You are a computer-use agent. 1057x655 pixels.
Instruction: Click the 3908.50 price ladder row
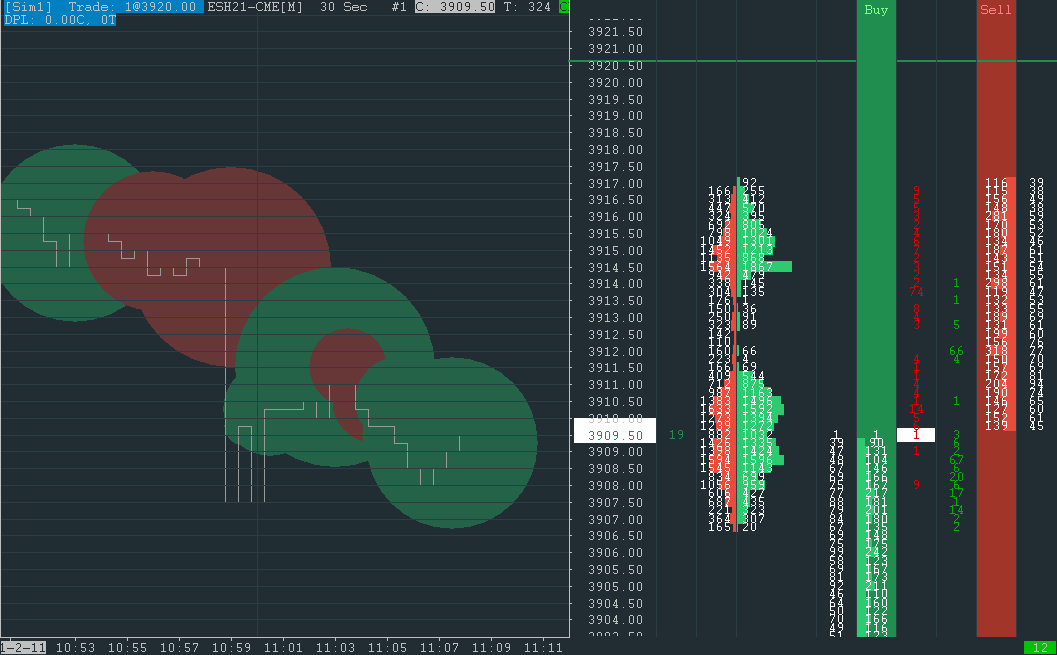615,469
